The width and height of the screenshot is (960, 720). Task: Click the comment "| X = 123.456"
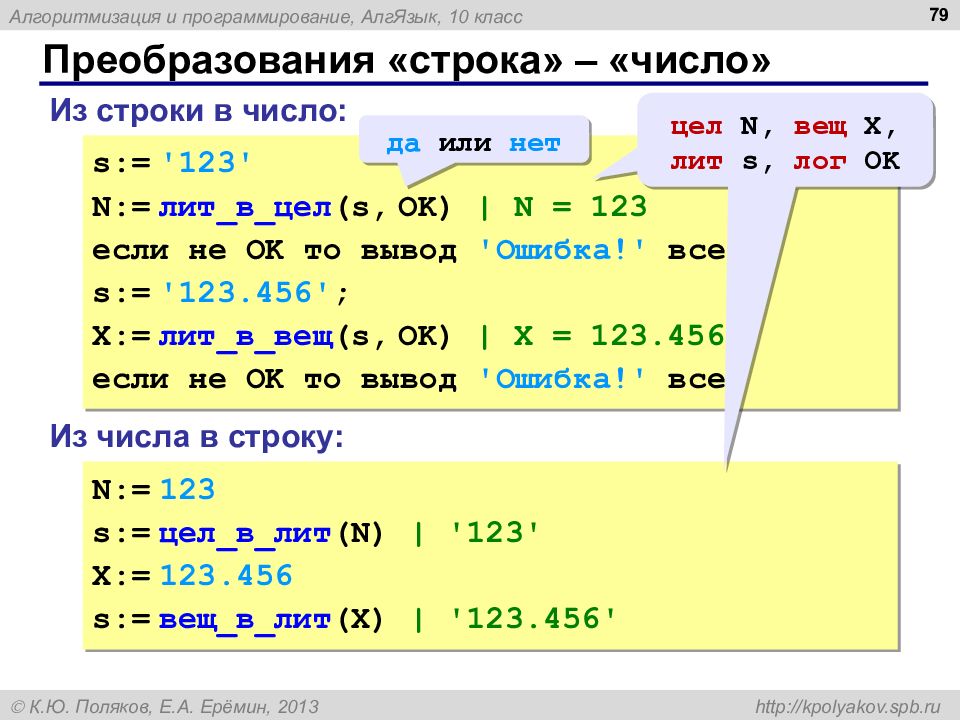(601, 336)
